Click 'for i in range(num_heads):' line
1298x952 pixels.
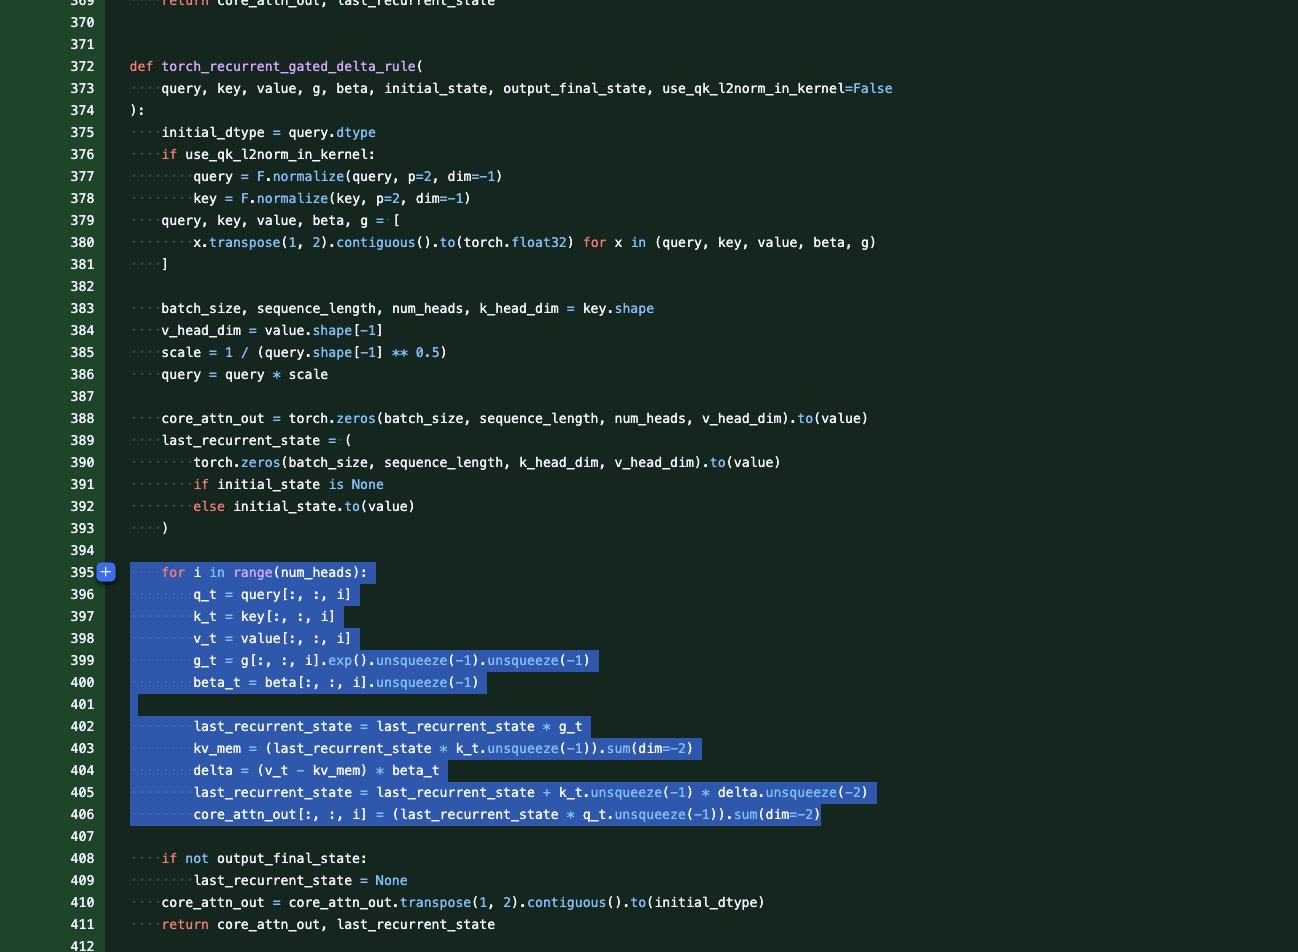265,572
